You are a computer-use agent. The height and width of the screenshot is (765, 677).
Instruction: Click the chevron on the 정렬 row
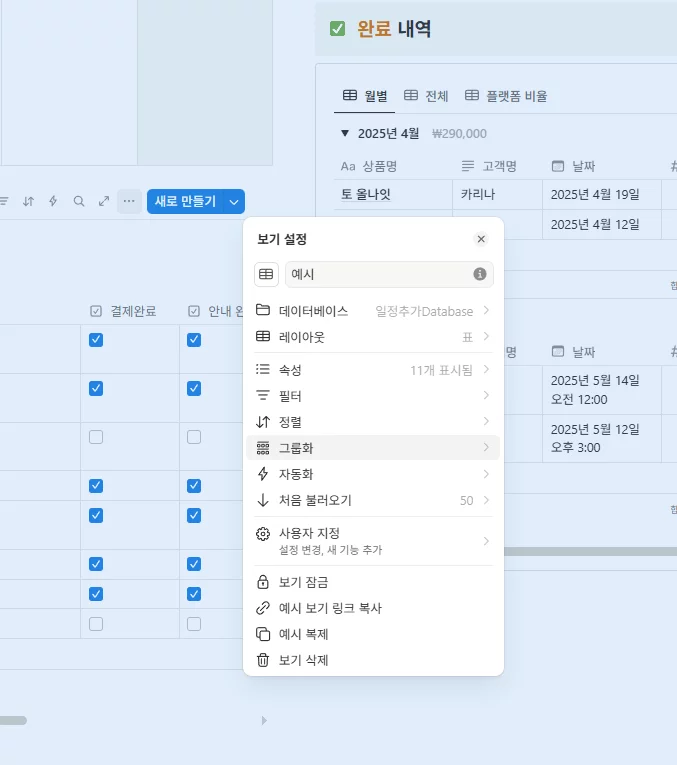tap(486, 421)
